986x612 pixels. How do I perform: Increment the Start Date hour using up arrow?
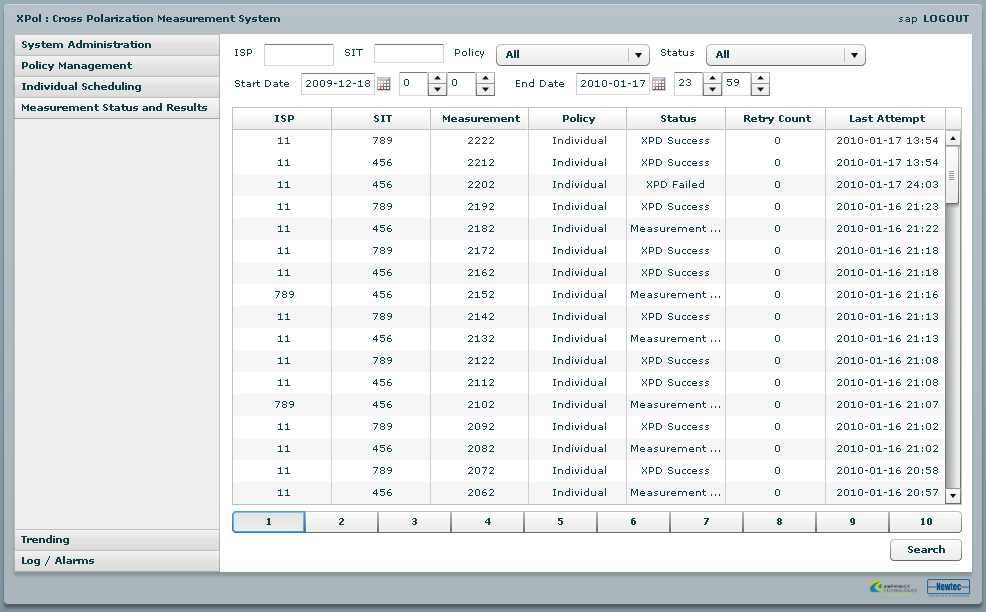(x=437, y=79)
